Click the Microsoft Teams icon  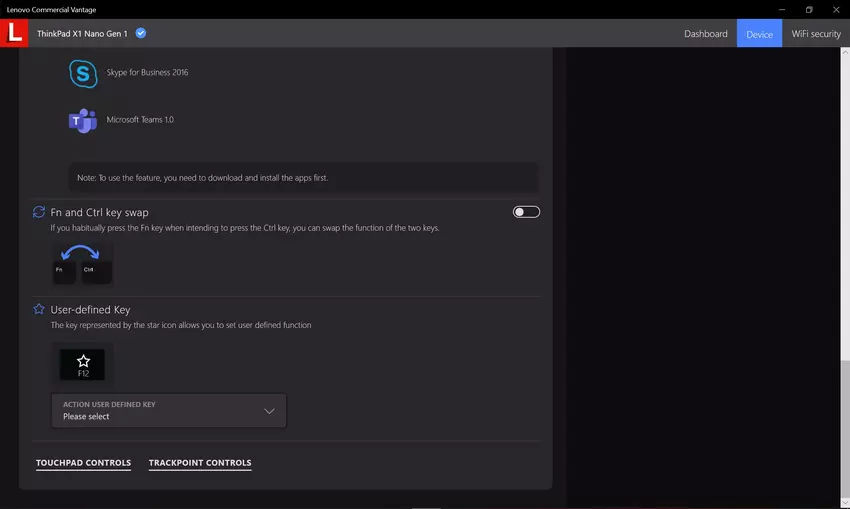click(82, 120)
